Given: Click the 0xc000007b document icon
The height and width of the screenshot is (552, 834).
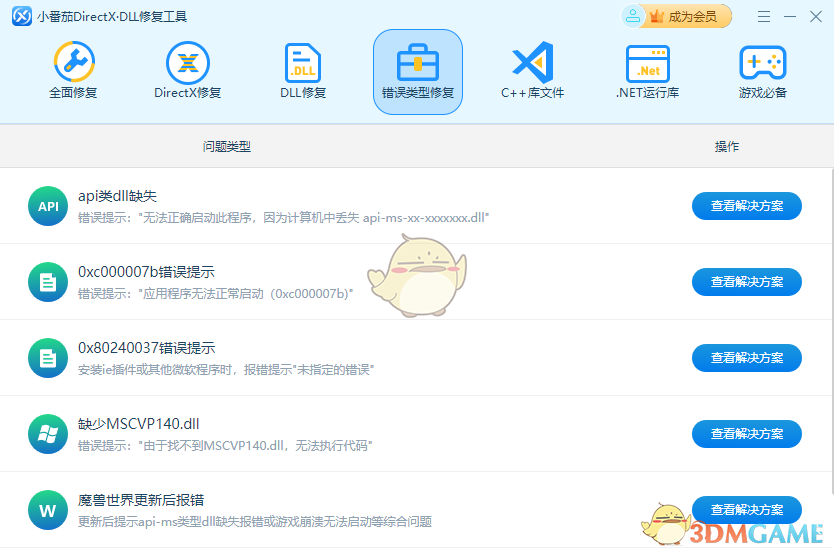Looking at the screenshot, I should 48,282.
